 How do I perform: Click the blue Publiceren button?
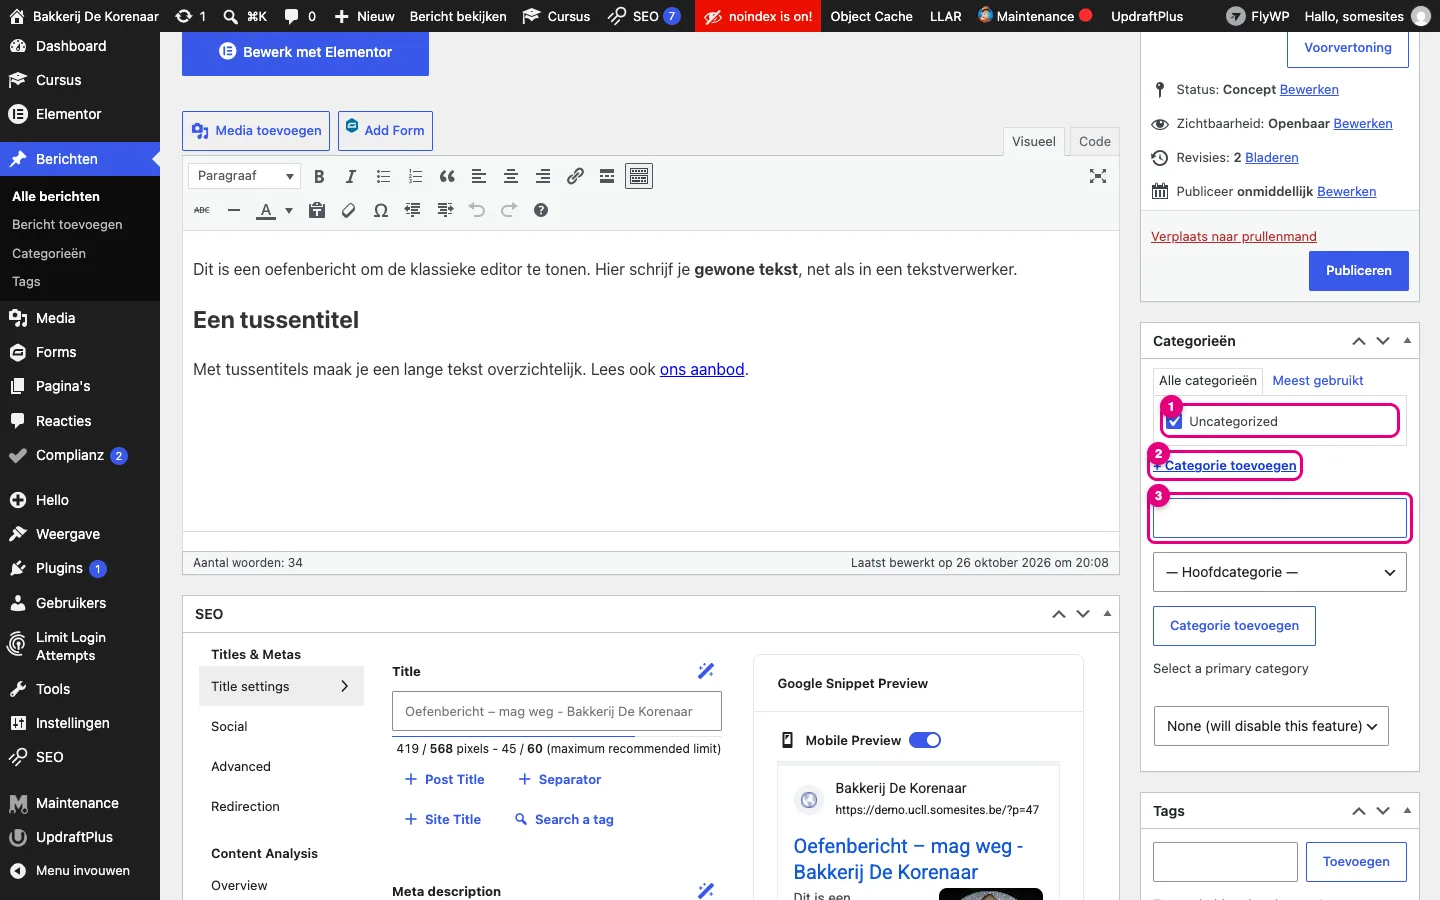click(1359, 271)
